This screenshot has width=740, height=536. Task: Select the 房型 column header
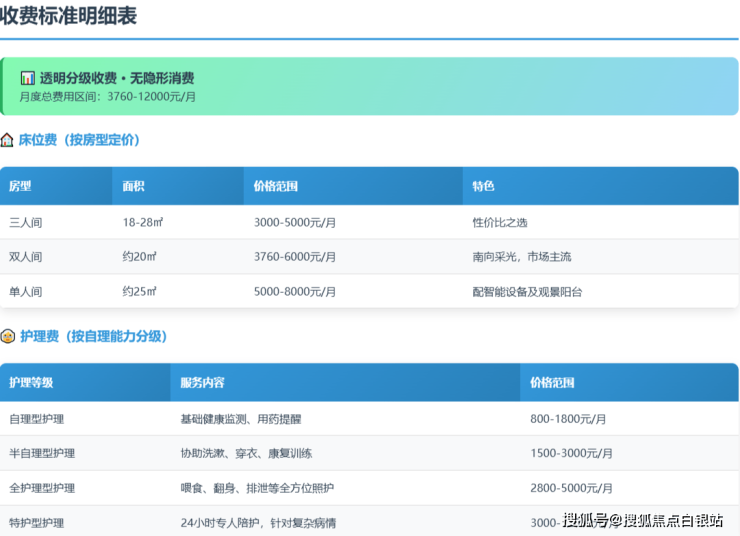point(21,186)
